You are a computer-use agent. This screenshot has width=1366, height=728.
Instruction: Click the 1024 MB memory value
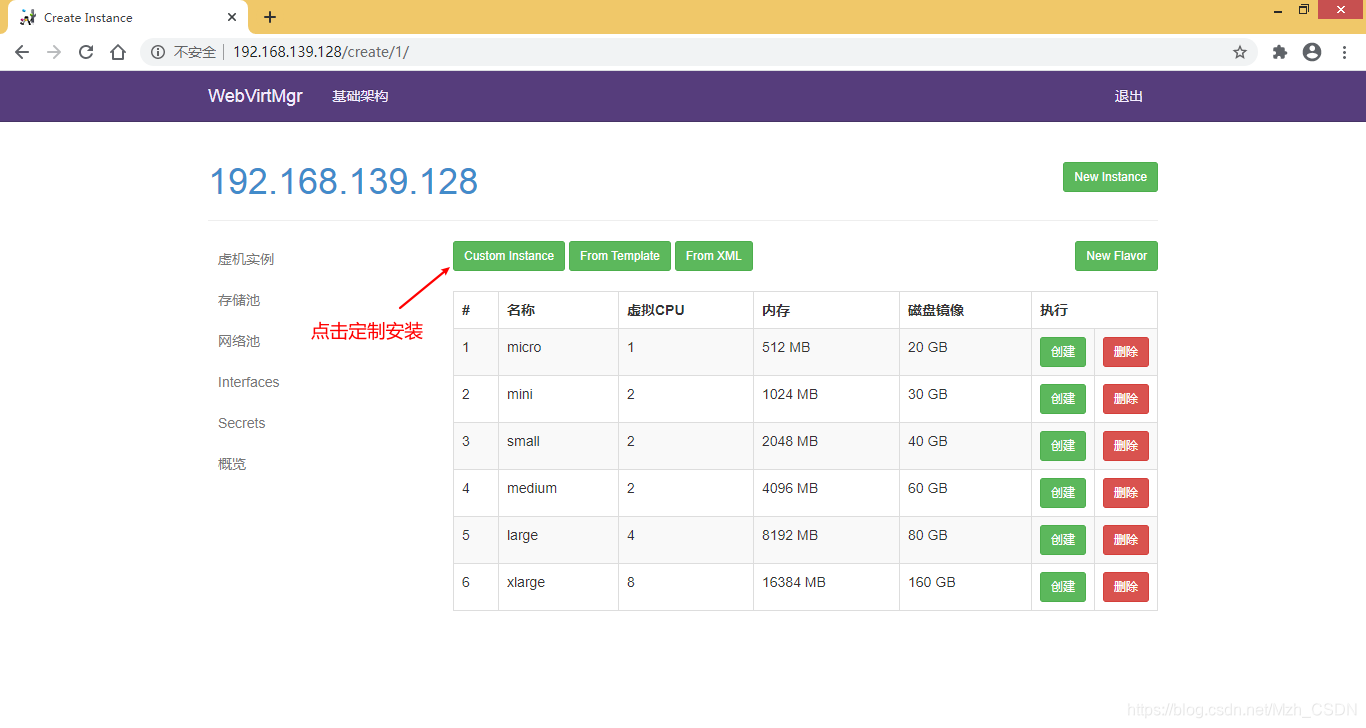790,394
